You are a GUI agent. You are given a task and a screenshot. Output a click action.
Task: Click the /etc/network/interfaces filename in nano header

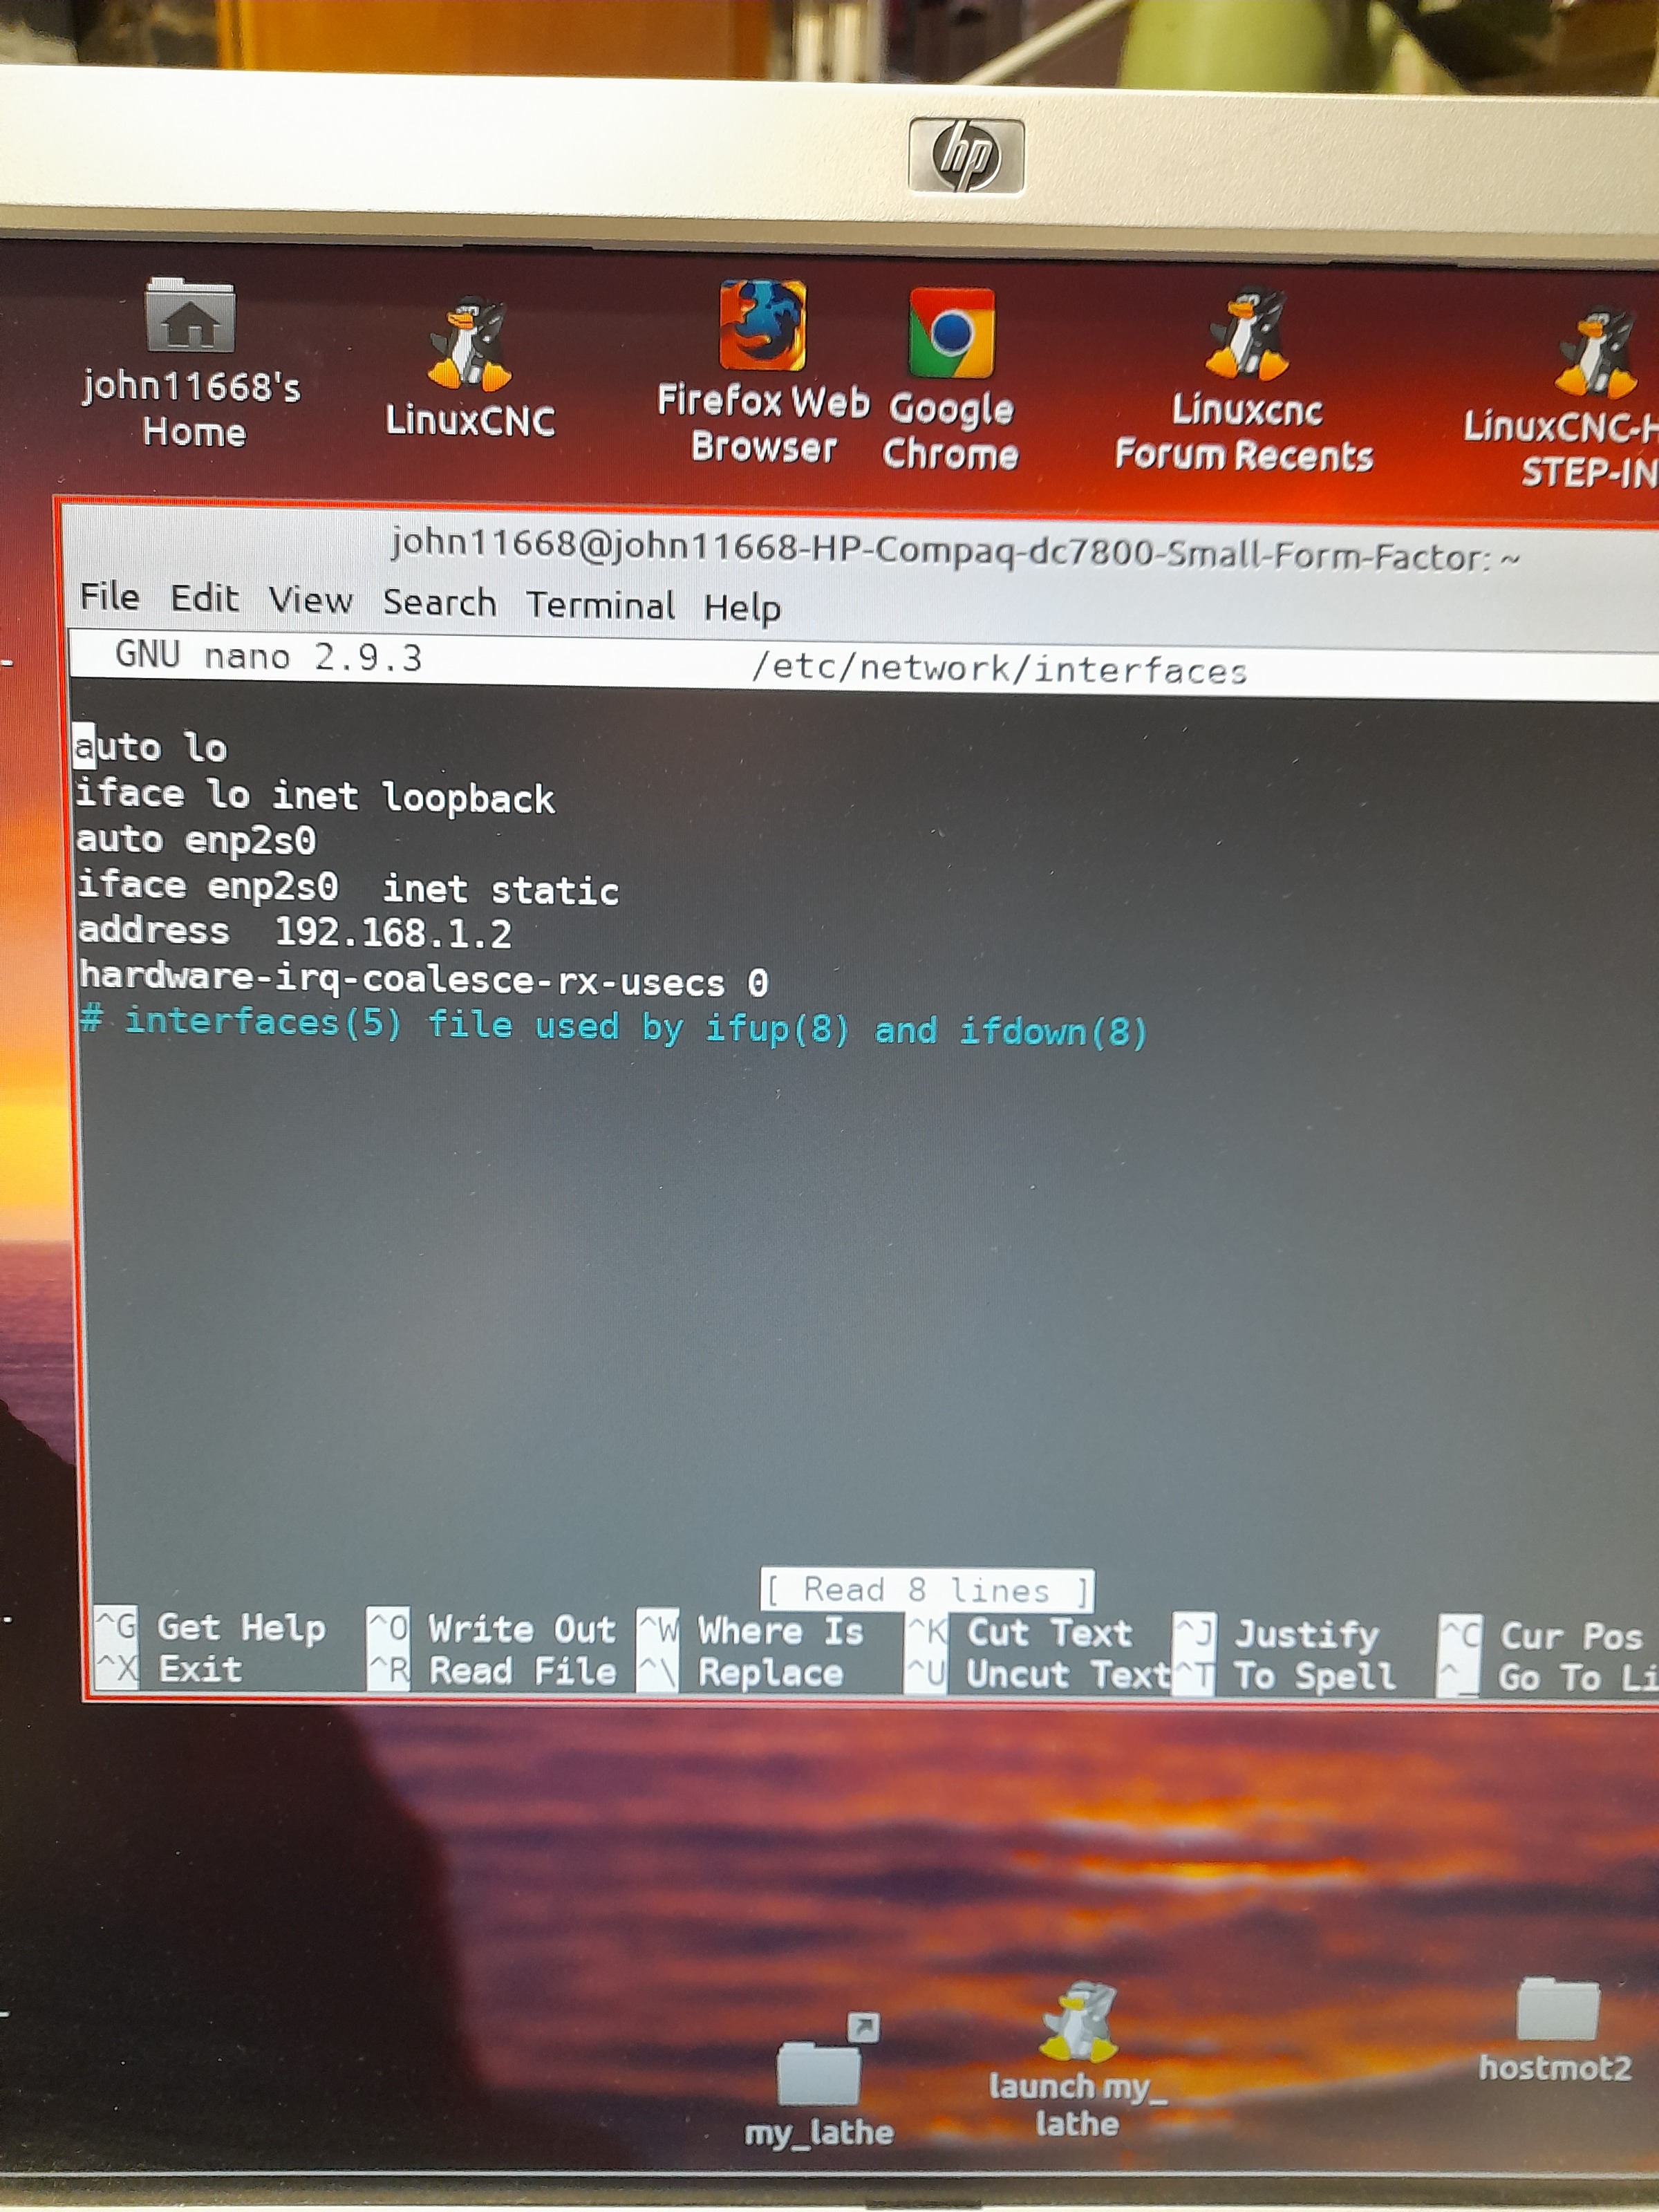[999, 668]
